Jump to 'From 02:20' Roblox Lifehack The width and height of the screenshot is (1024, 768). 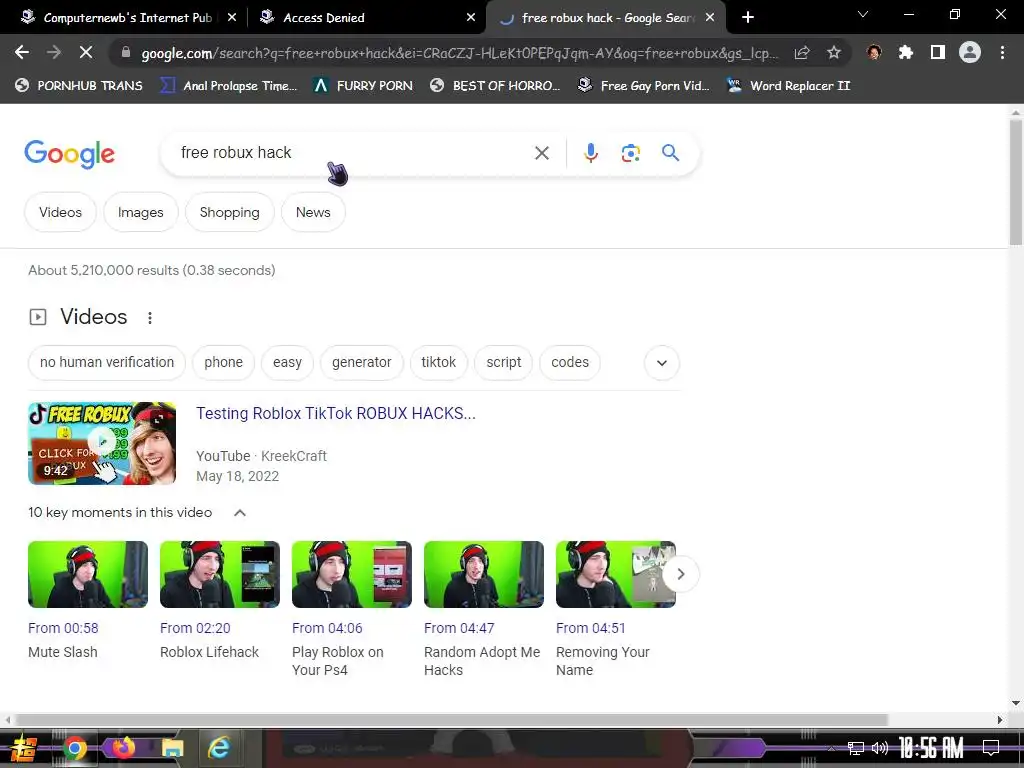pyautogui.click(x=195, y=628)
